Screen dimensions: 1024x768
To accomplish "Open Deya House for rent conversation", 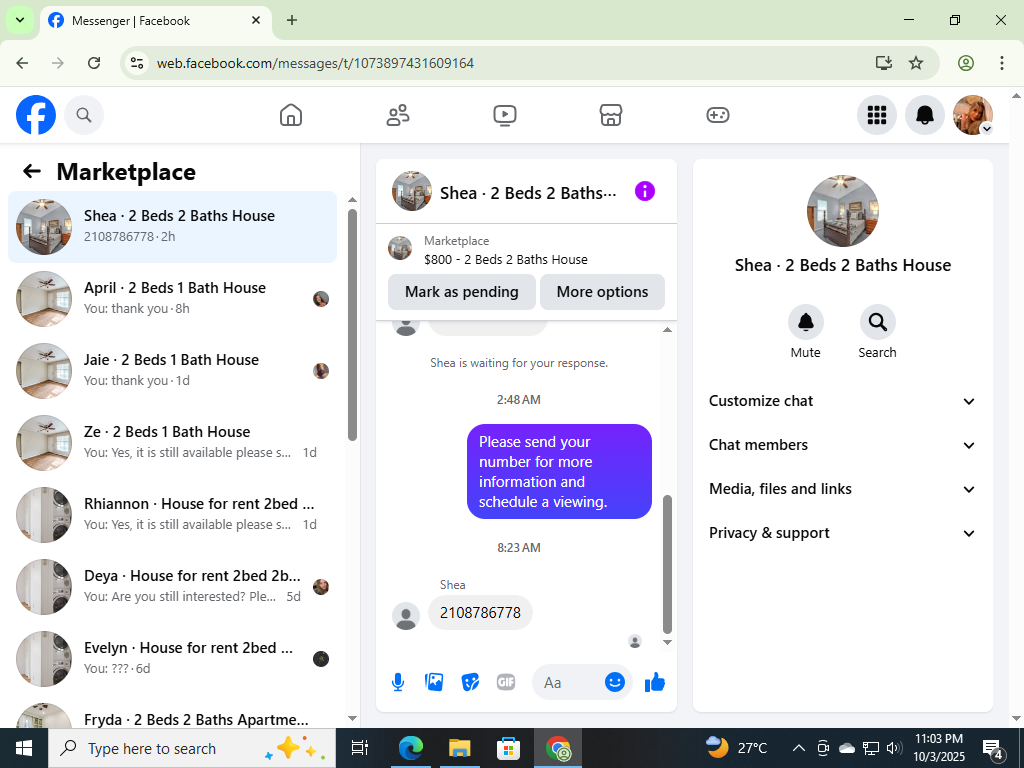I will tap(172, 586).
